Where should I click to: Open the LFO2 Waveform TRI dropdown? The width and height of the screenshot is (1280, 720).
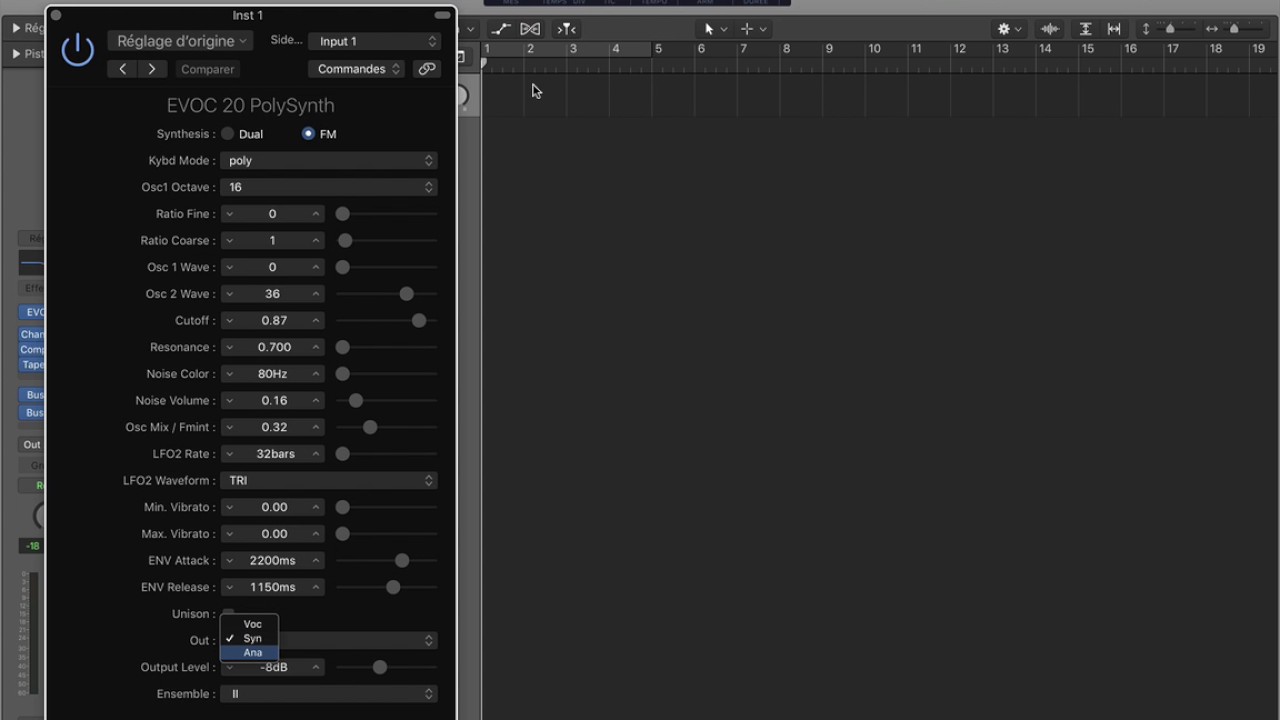click(329, 480)
